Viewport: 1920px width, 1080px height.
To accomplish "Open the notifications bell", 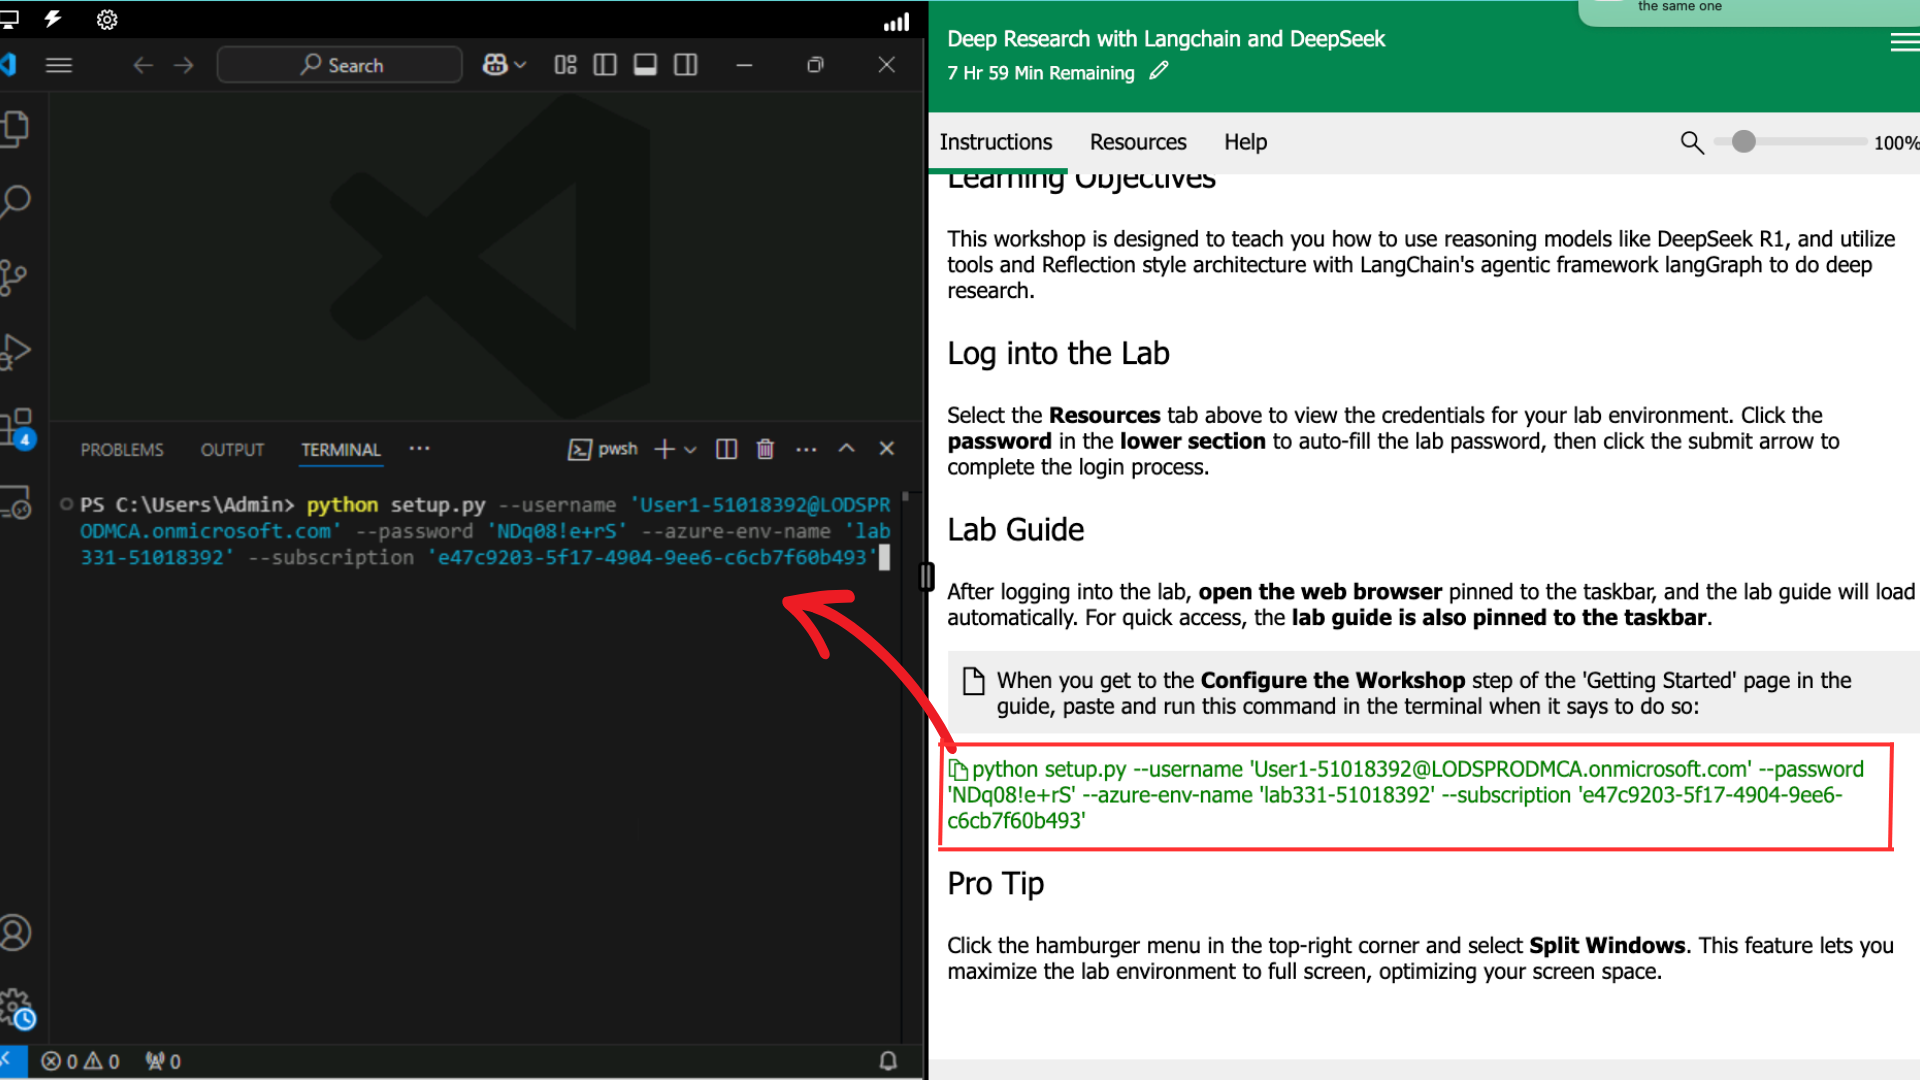I will coord(888,1061).
